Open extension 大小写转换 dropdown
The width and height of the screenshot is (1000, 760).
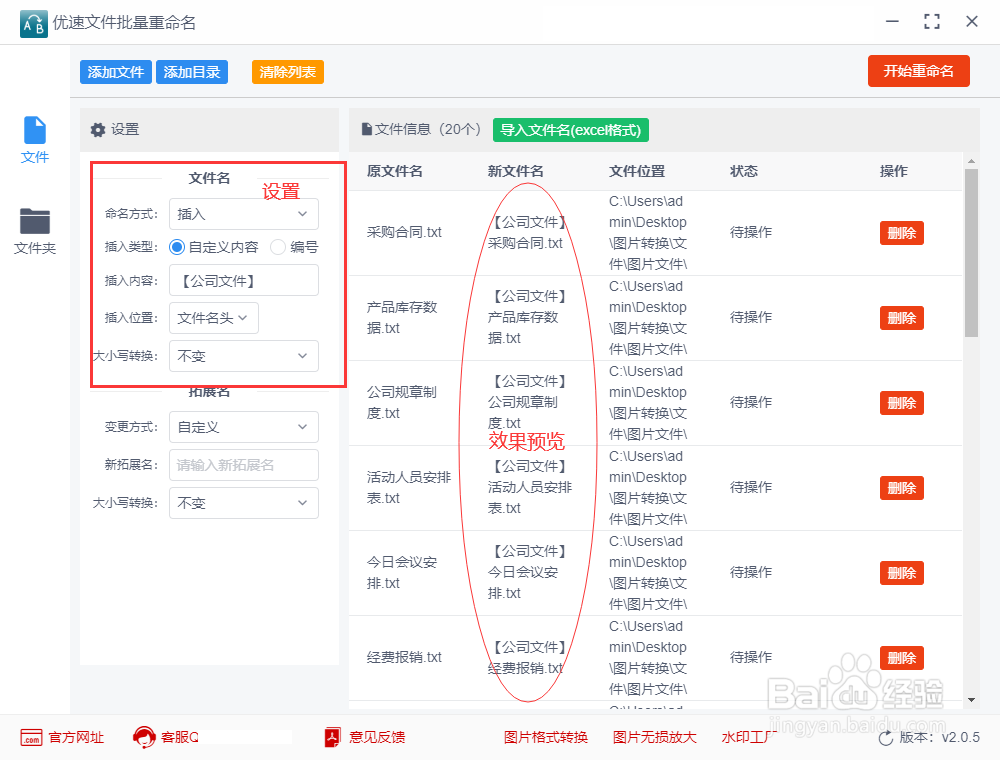(x=244, y=503)
